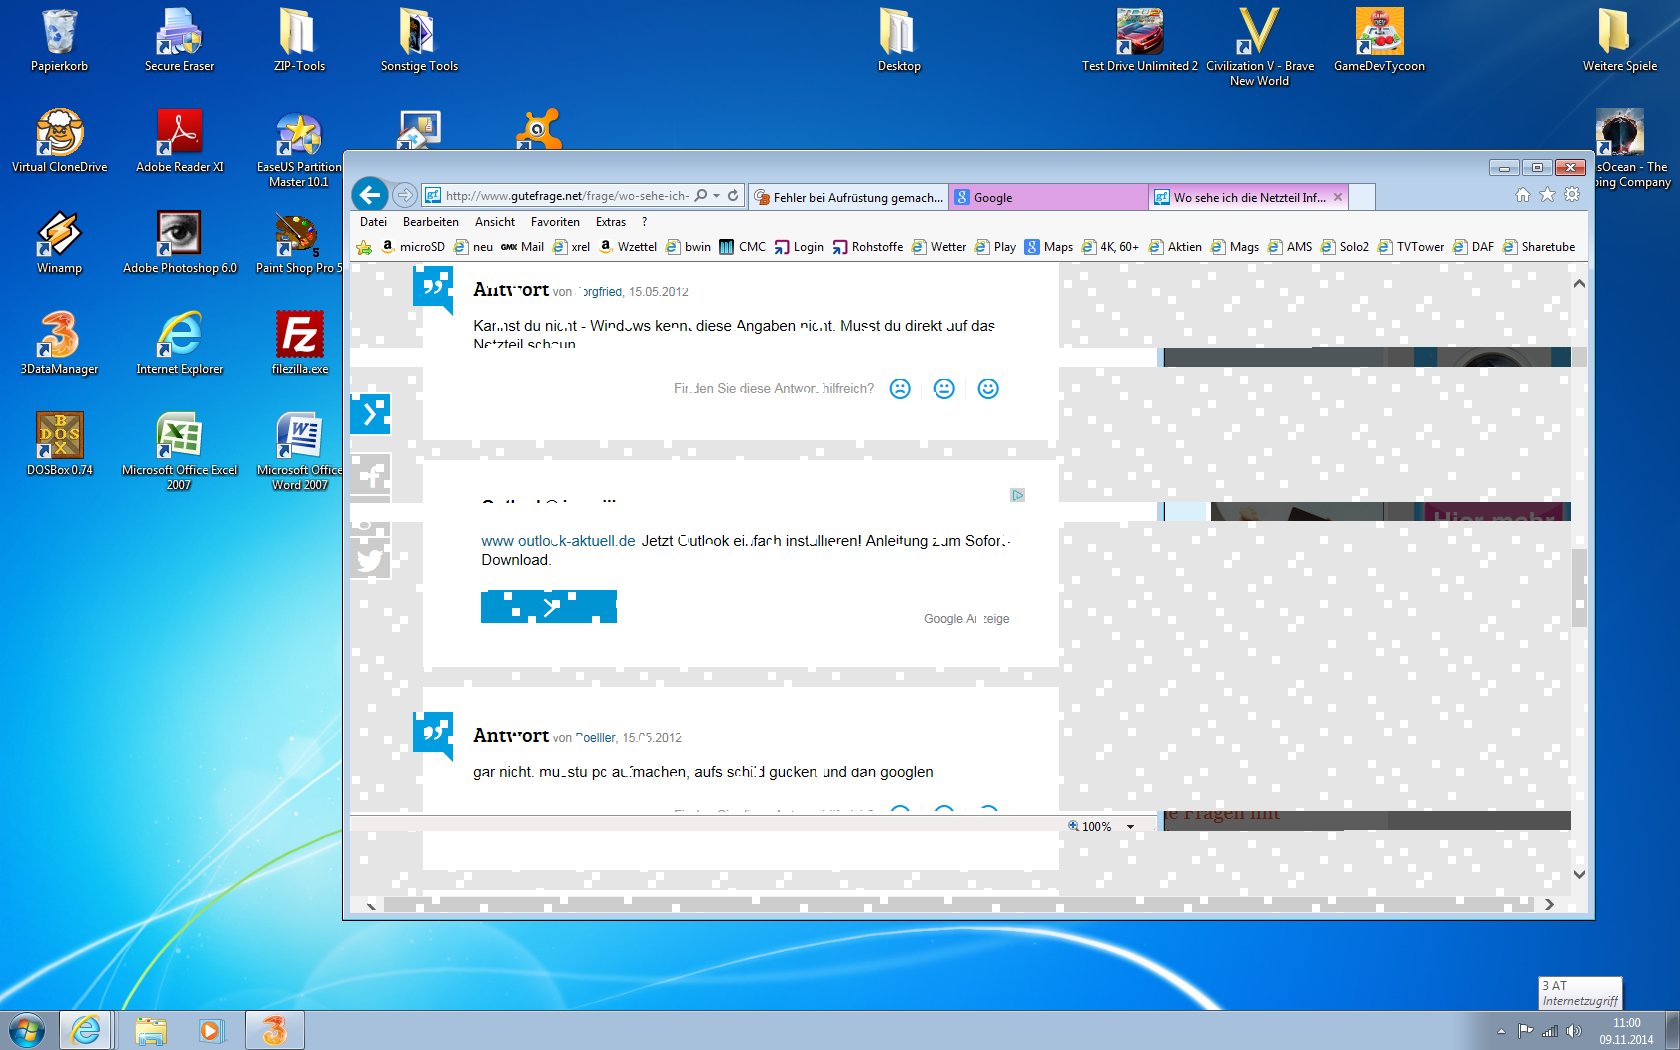Screen dimensions: 1680x1050
Task: Open Ansicht menu
Action: pos(495,222)
